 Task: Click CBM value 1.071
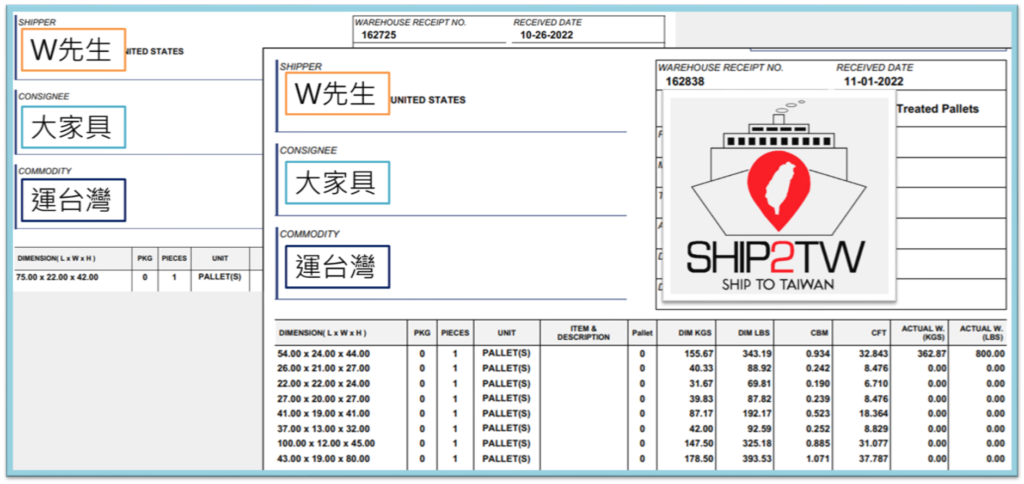pyautogui.click(x=818, y=459)
